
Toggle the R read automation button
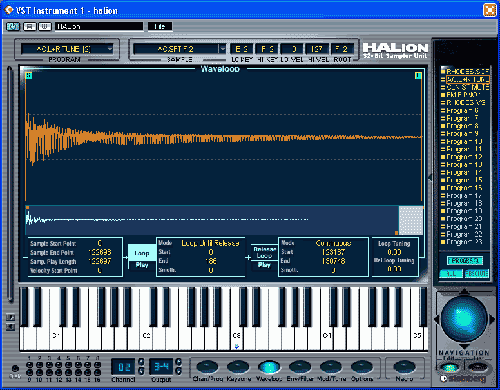click(30, 26)
